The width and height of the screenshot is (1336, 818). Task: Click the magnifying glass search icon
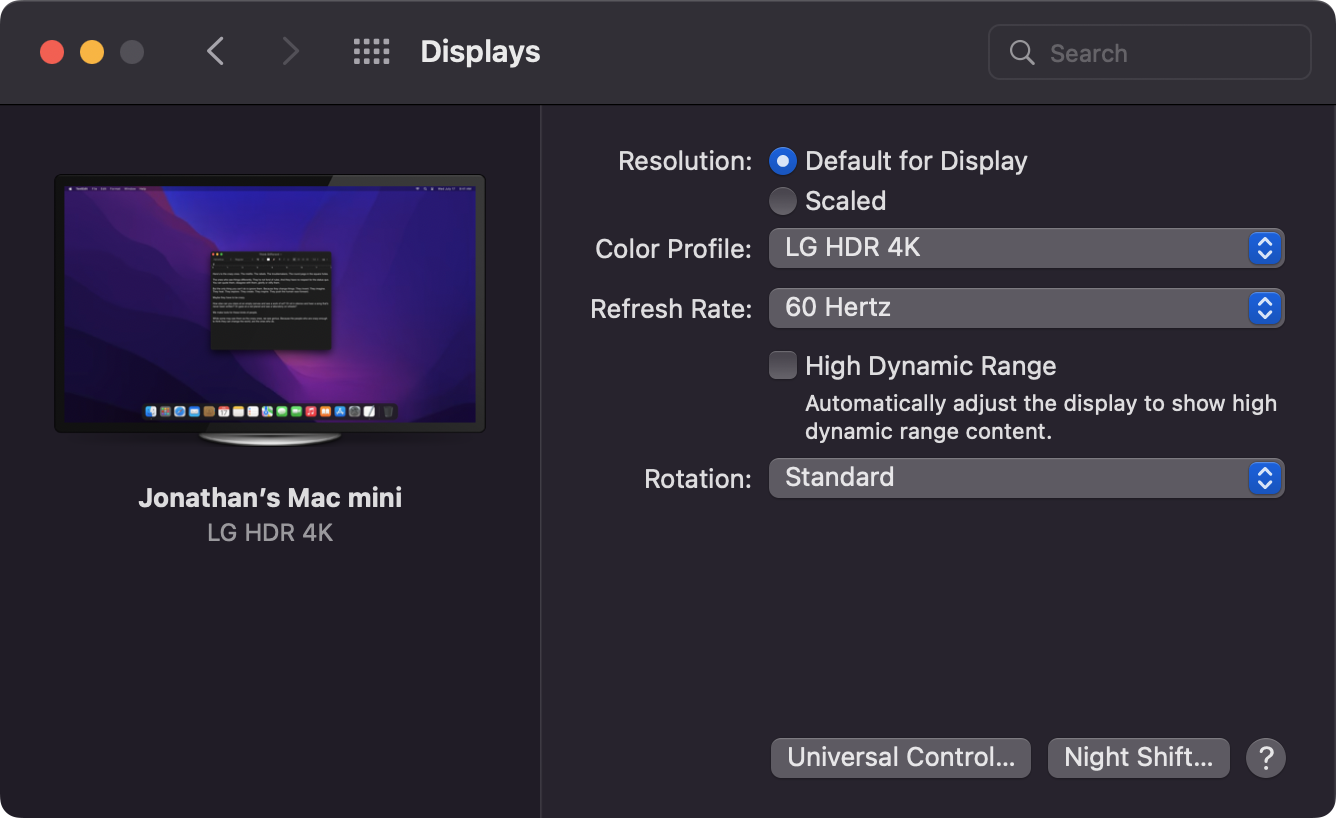1022,53
